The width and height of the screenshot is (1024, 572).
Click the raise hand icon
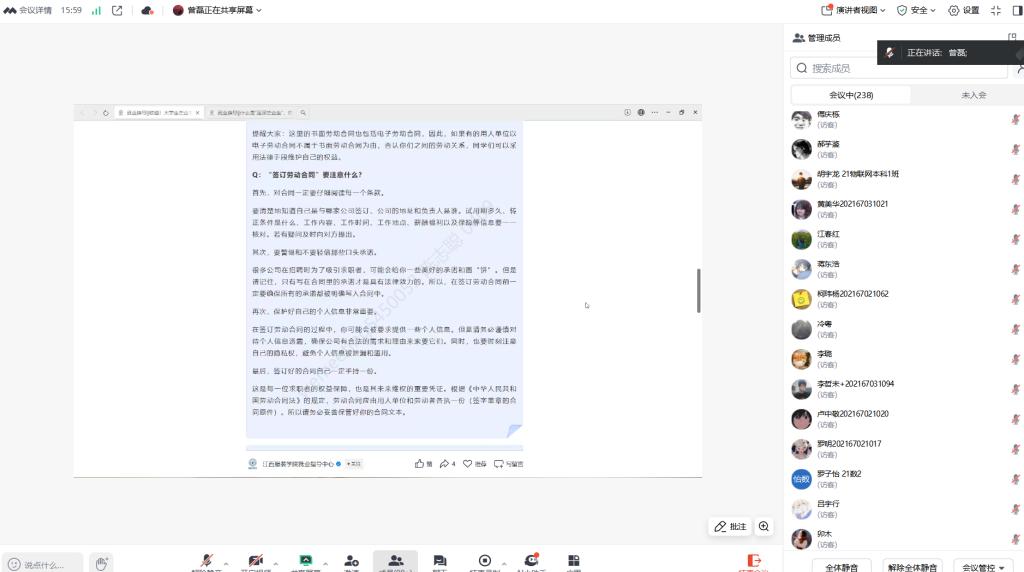pyautogui.click(x=101, y=563)
